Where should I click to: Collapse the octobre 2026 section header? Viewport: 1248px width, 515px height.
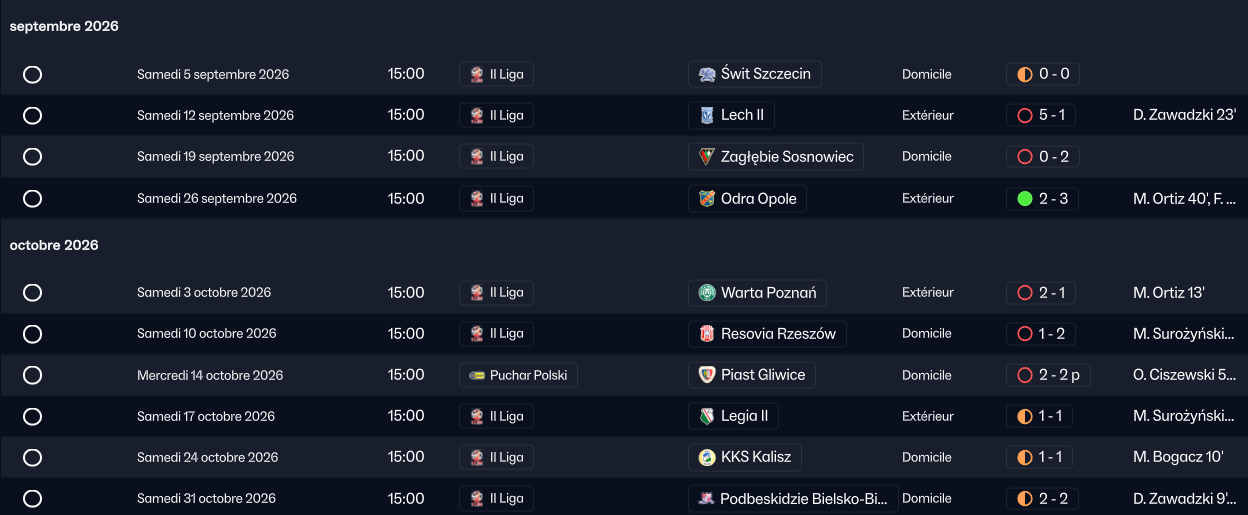pos(54,245)
